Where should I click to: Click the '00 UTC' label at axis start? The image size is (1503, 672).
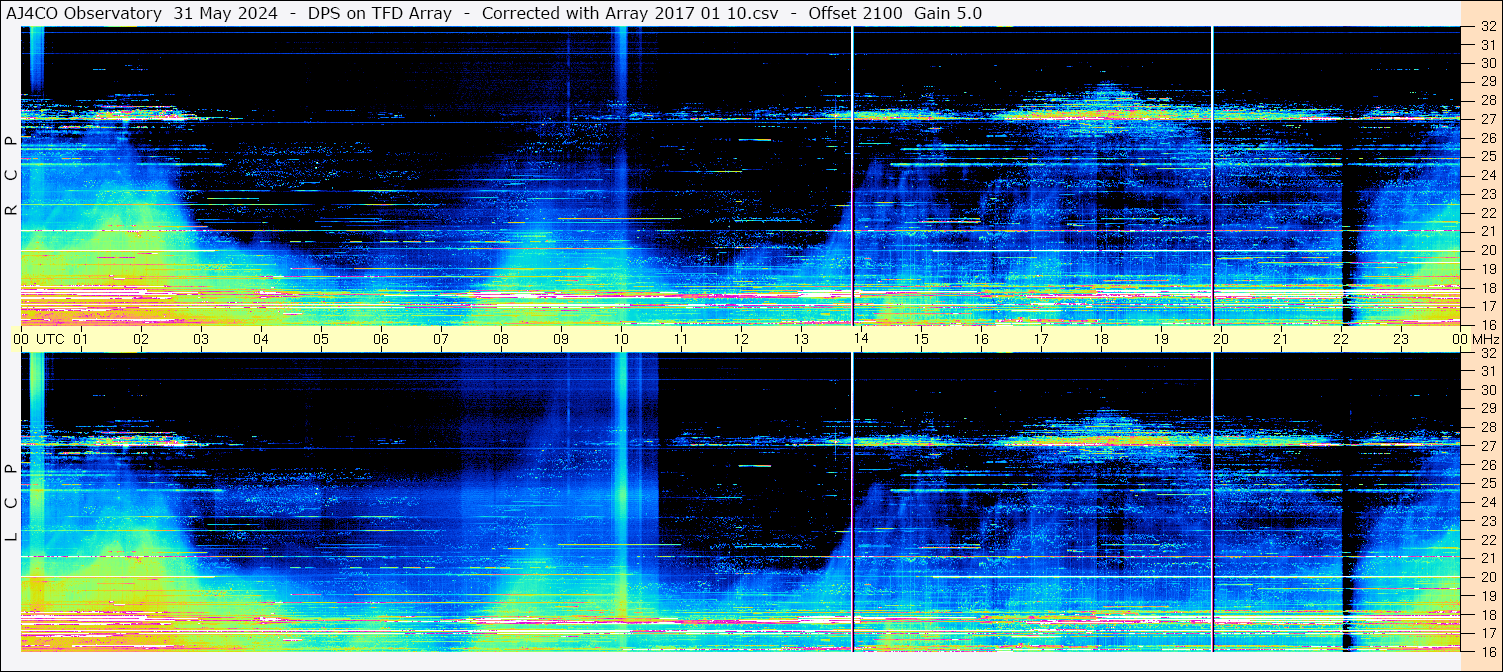pyautogui.click(x=42, y=339)
